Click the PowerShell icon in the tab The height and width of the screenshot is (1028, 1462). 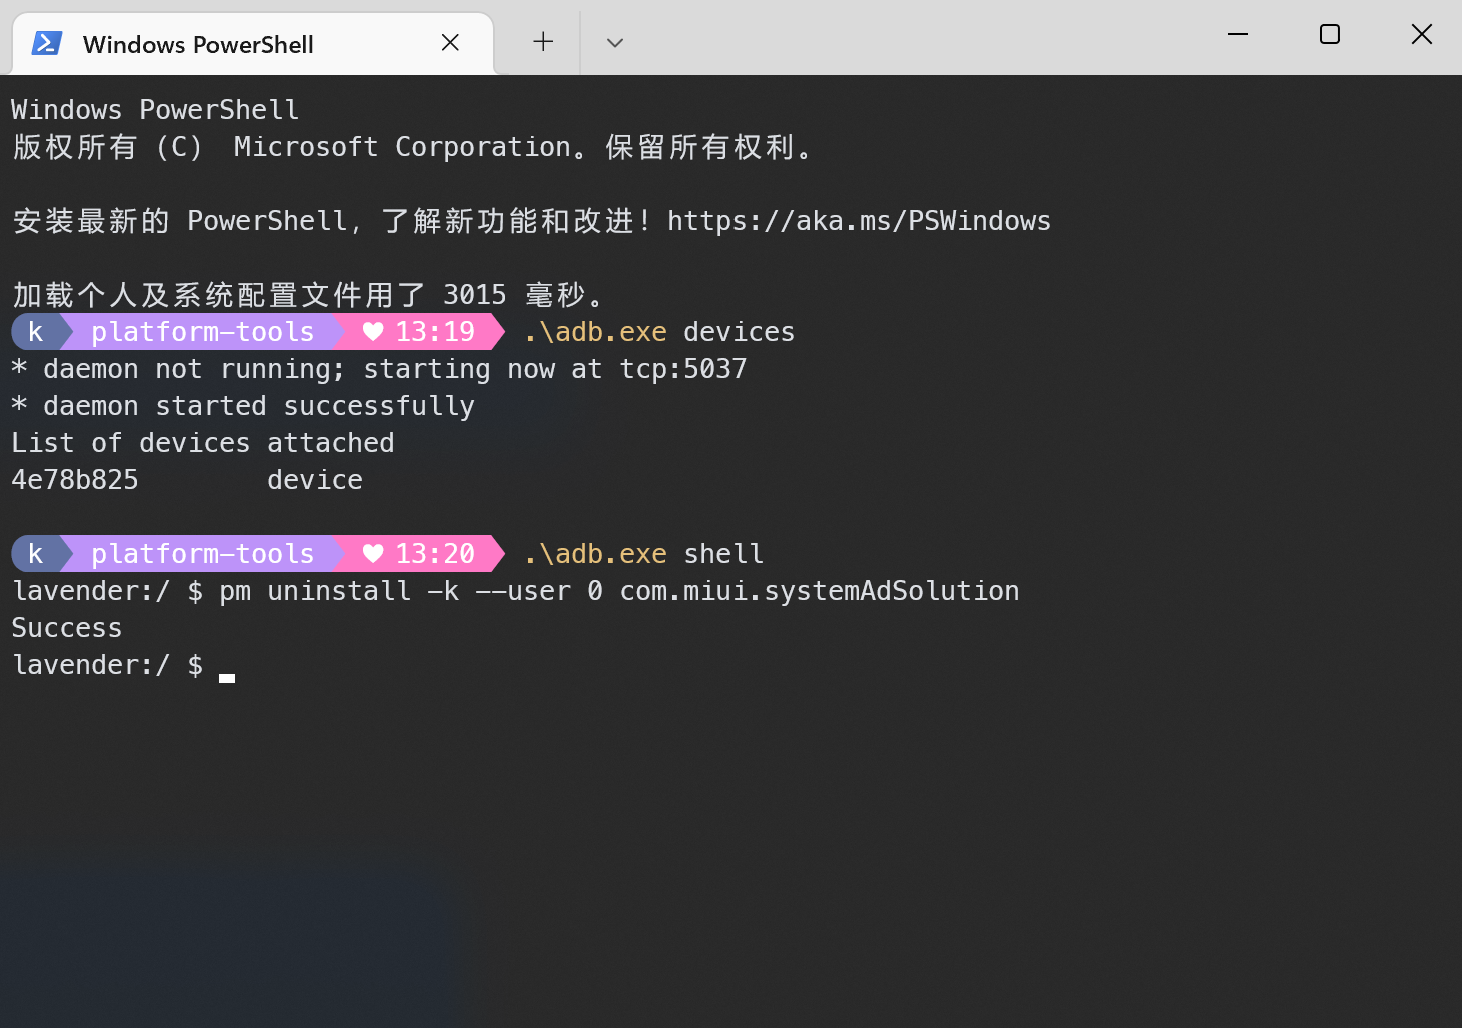click(x=46, y=43)
